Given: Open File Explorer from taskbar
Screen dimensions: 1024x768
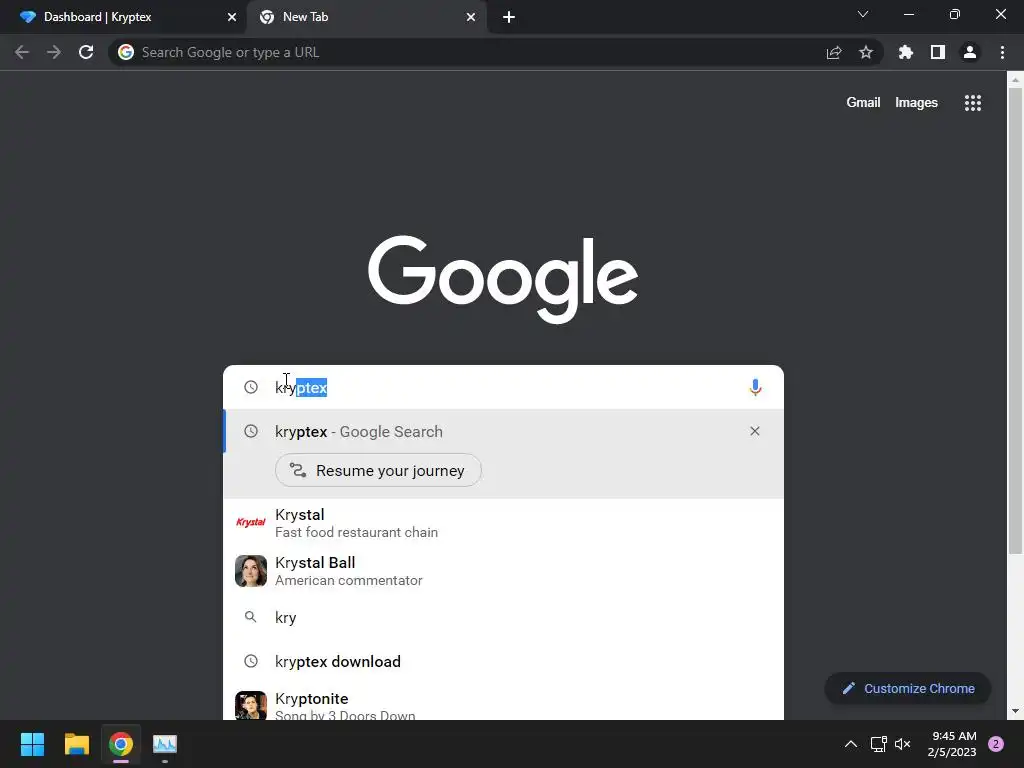Looking at the screenshot, I should pyautogui.click(x=76, y=744).
